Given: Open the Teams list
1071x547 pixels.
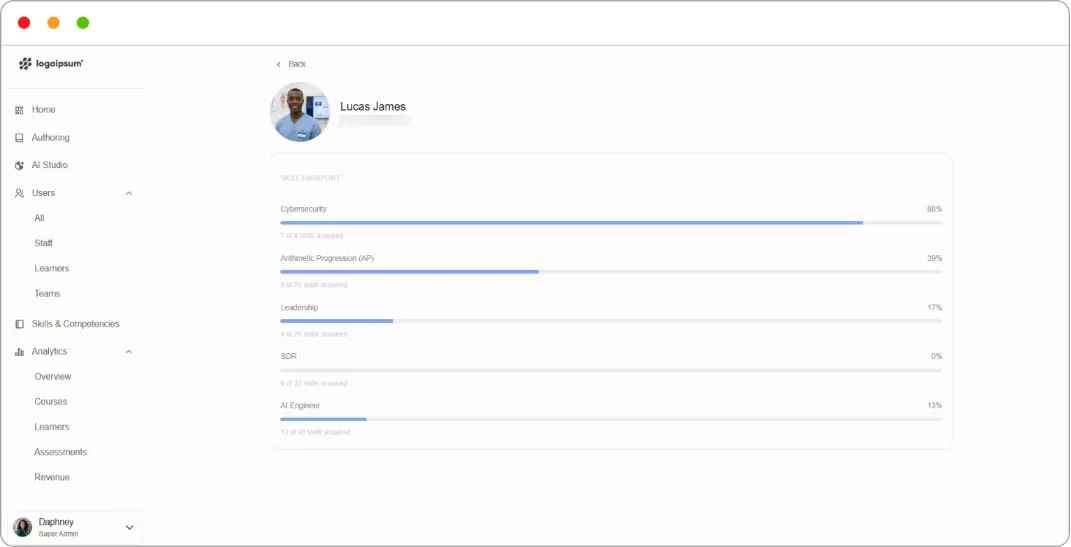Looking at the screenshot, I should click(x=47, y=294).
